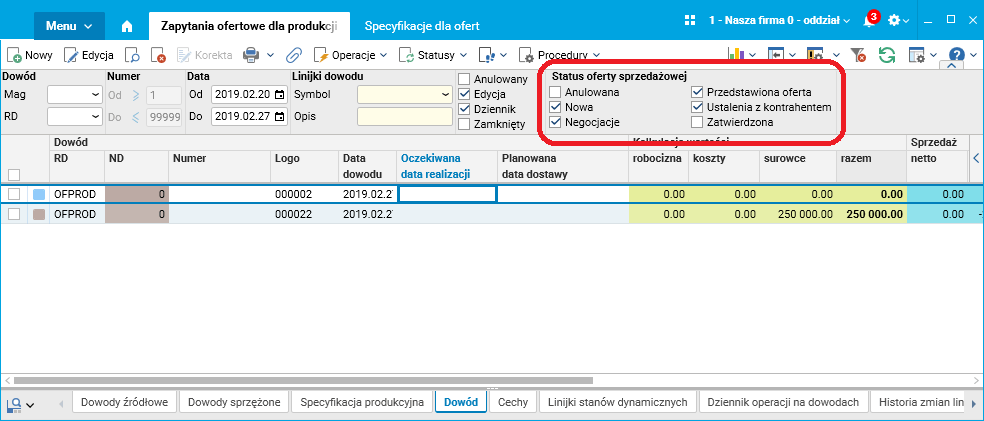Click brown color marker in row 000022
This screenshot has width=984, height=421.
(x=38, y=214)
